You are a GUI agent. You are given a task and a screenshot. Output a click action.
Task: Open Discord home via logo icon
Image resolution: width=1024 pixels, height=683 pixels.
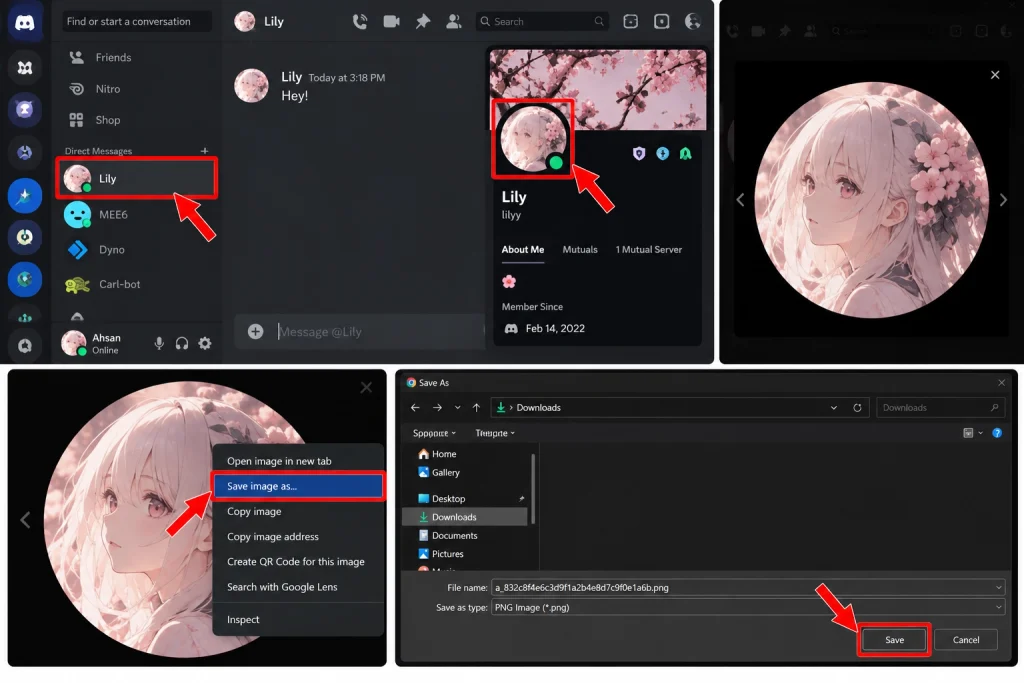25,22
